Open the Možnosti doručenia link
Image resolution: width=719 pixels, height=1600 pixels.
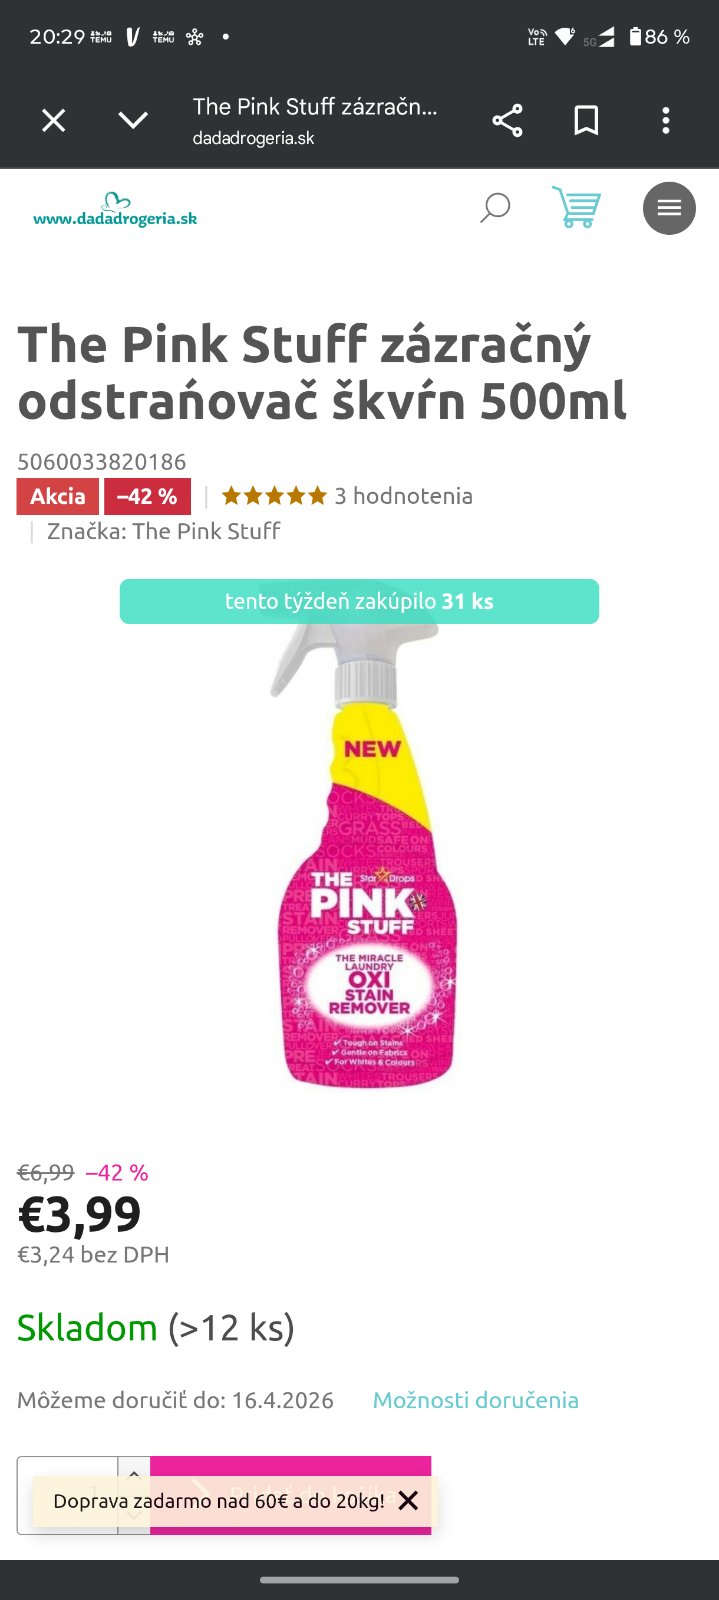click(476, 1400)
